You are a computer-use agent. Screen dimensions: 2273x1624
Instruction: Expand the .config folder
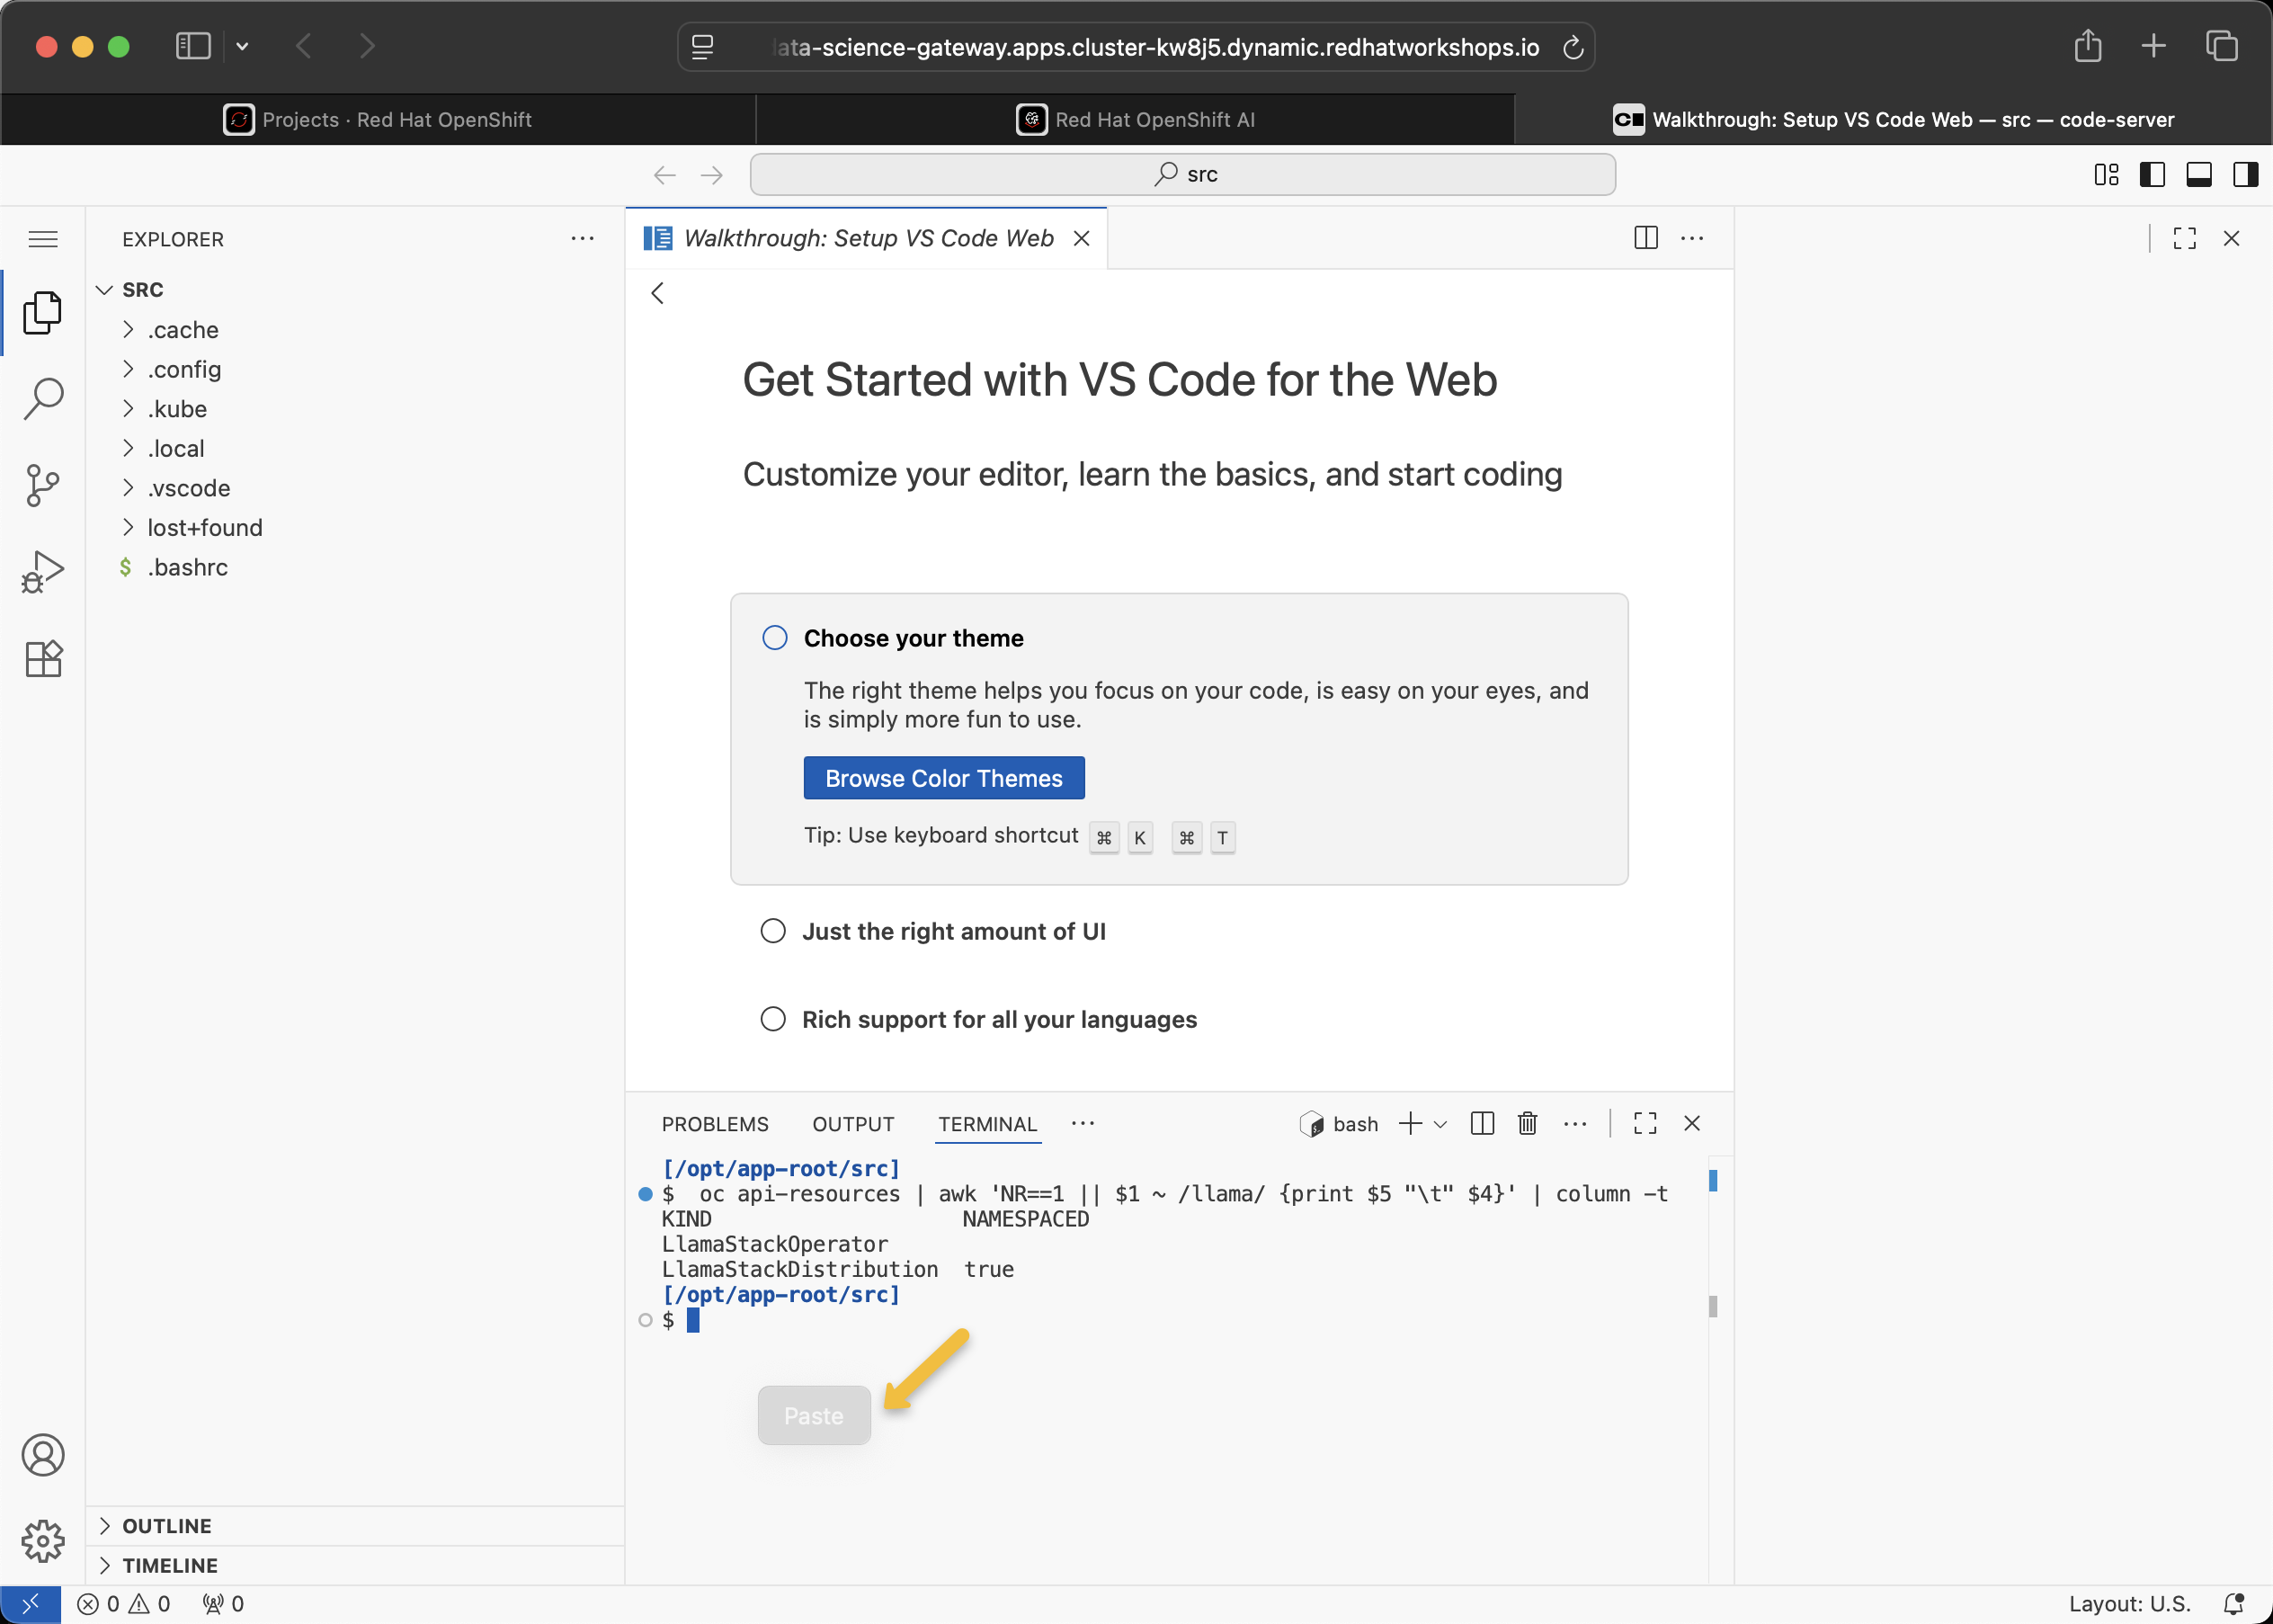(184, 369)
